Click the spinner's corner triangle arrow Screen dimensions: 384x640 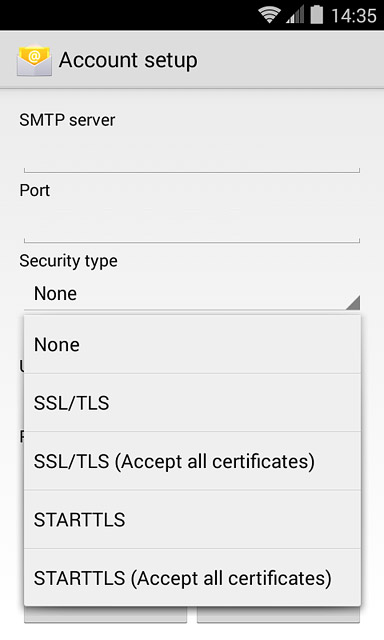coord(353,302)
